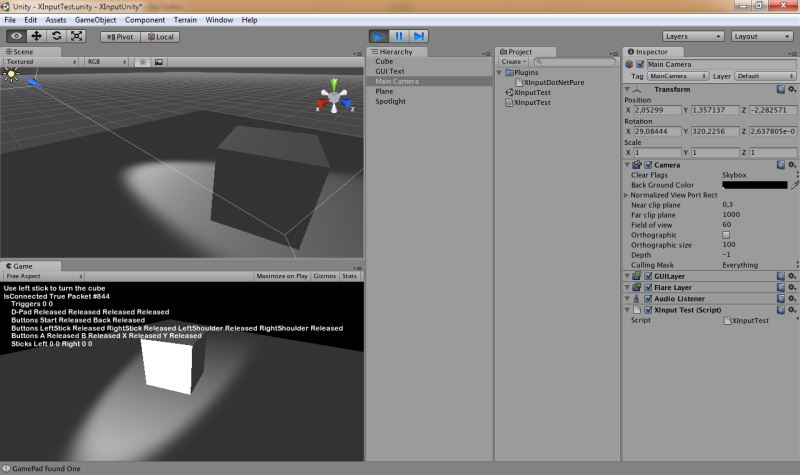Screen dimensions: 800x475
Task: Click the Pause button
Action: click(398, 36)
